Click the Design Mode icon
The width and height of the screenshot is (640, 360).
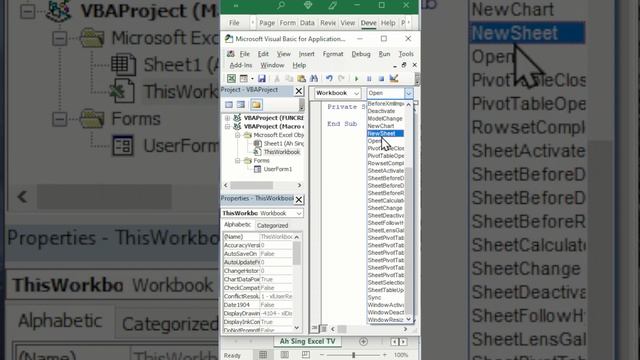pyautogui.click(x=394, y=78)
